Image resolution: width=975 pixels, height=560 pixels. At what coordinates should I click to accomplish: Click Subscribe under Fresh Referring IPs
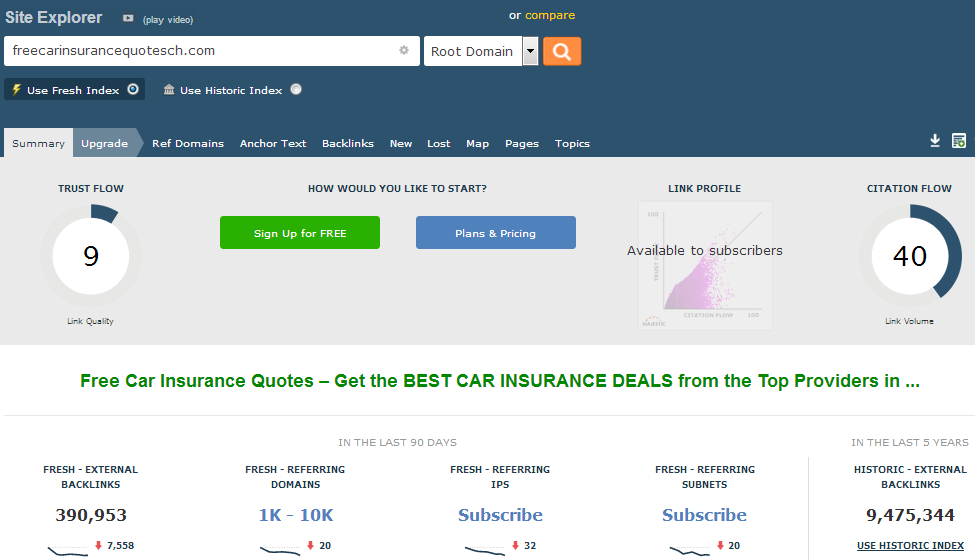pyautogui.click(x=500, y=515)
